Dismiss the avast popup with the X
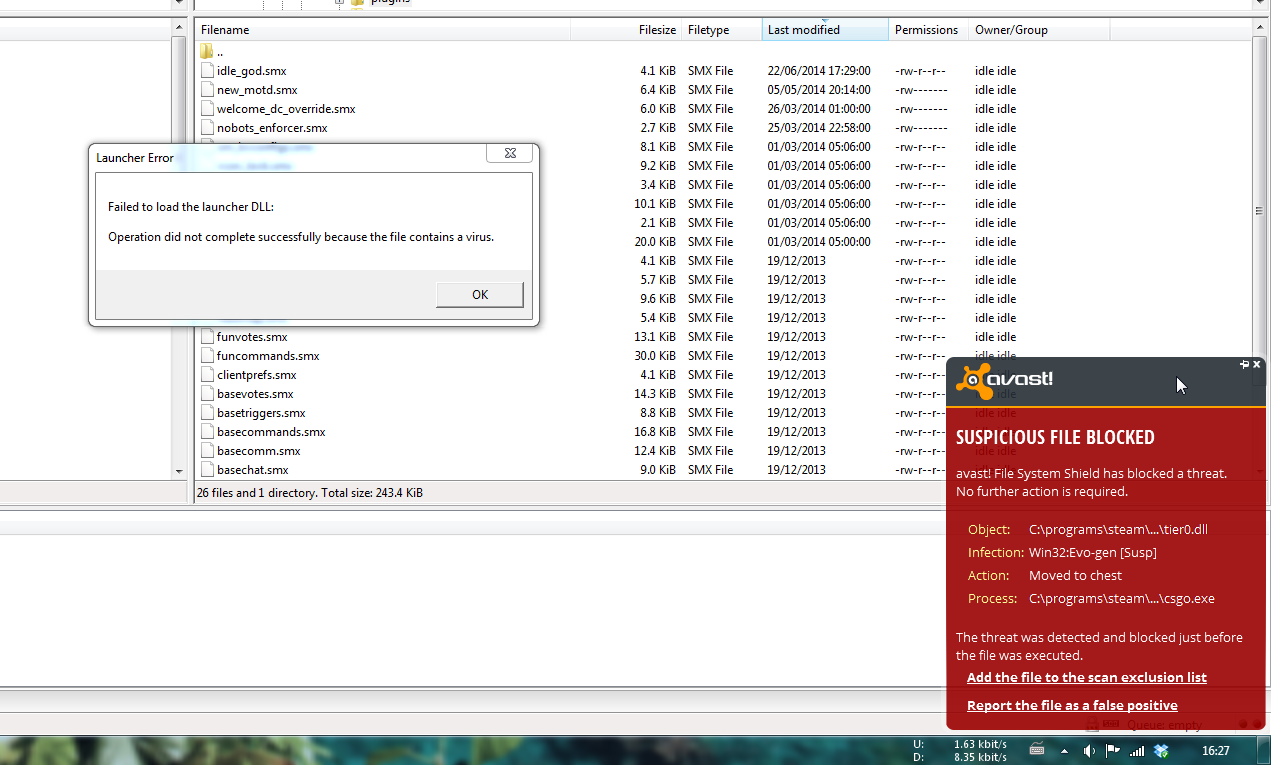 click(1257, 365)
